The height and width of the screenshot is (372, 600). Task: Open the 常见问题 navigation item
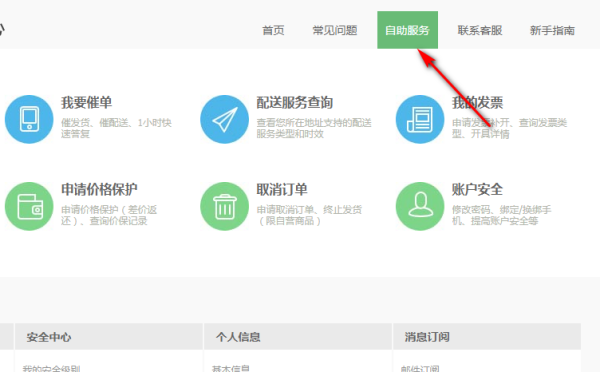click(335, 30)
